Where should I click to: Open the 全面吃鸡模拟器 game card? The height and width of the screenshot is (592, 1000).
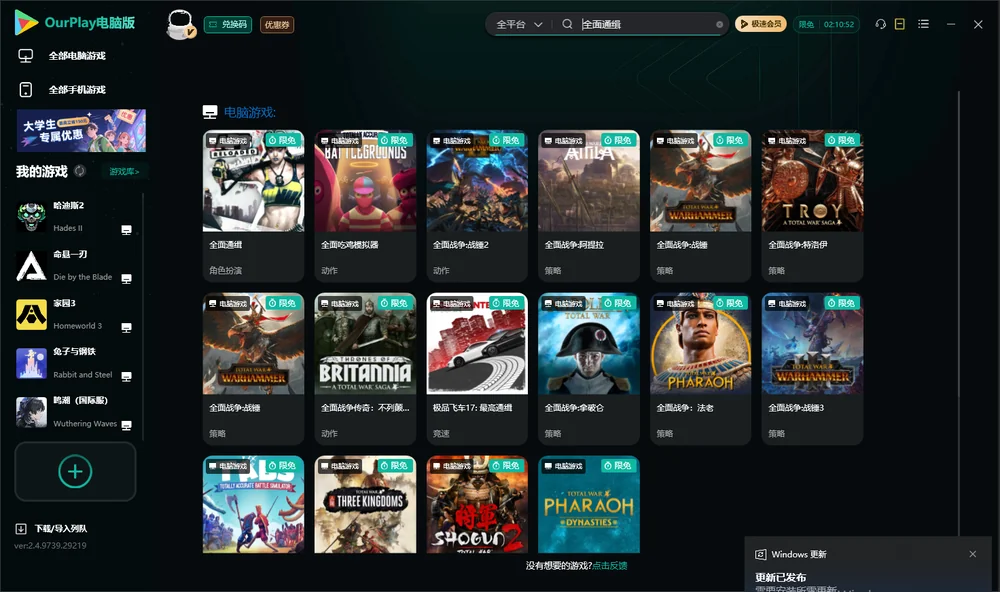click(365, 205)
